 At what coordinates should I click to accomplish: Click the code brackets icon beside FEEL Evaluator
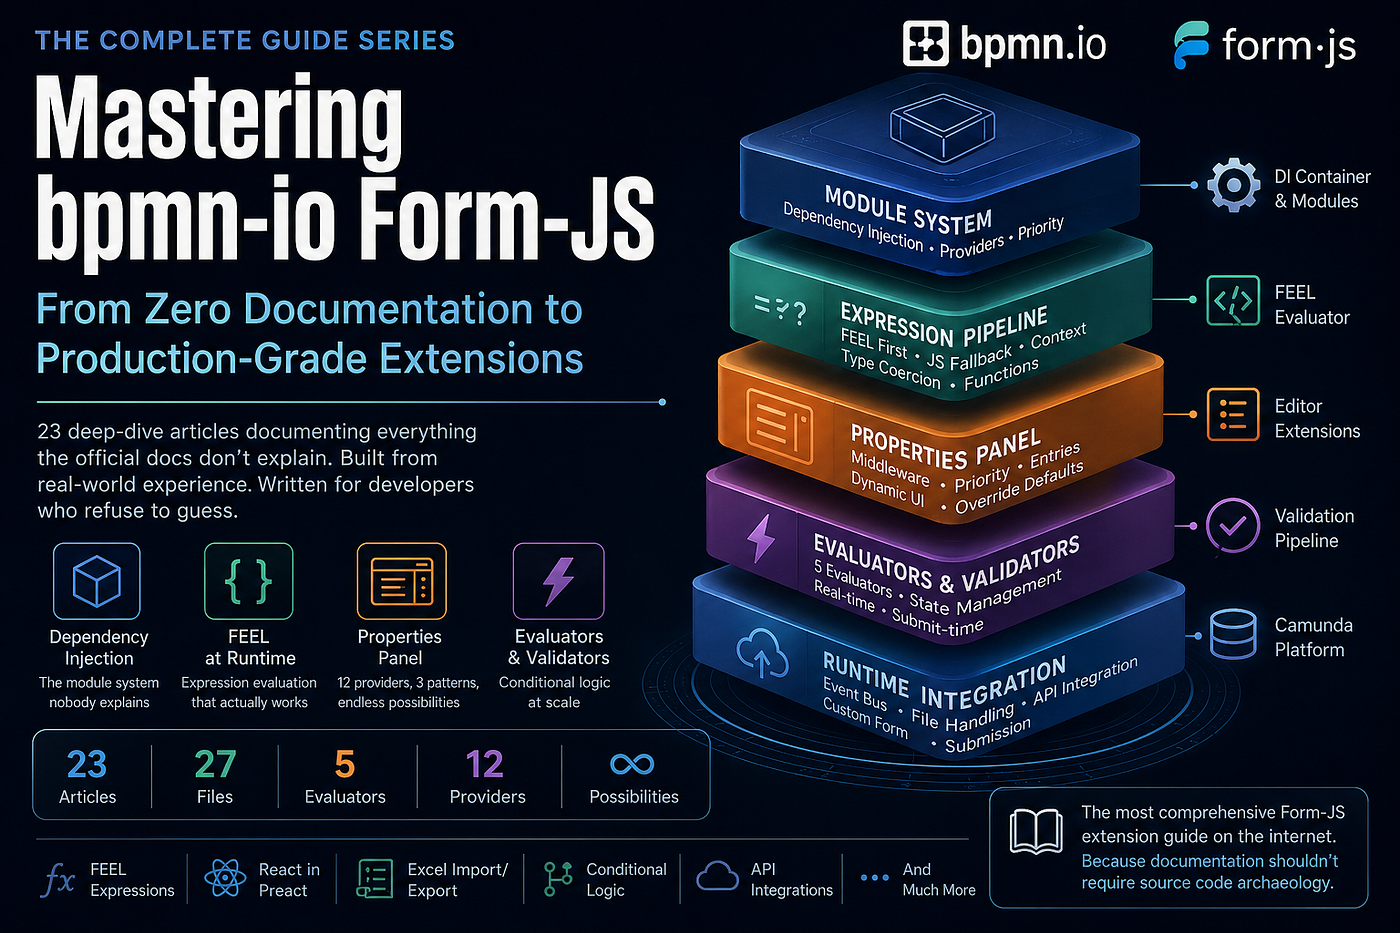click(1233, 300)
